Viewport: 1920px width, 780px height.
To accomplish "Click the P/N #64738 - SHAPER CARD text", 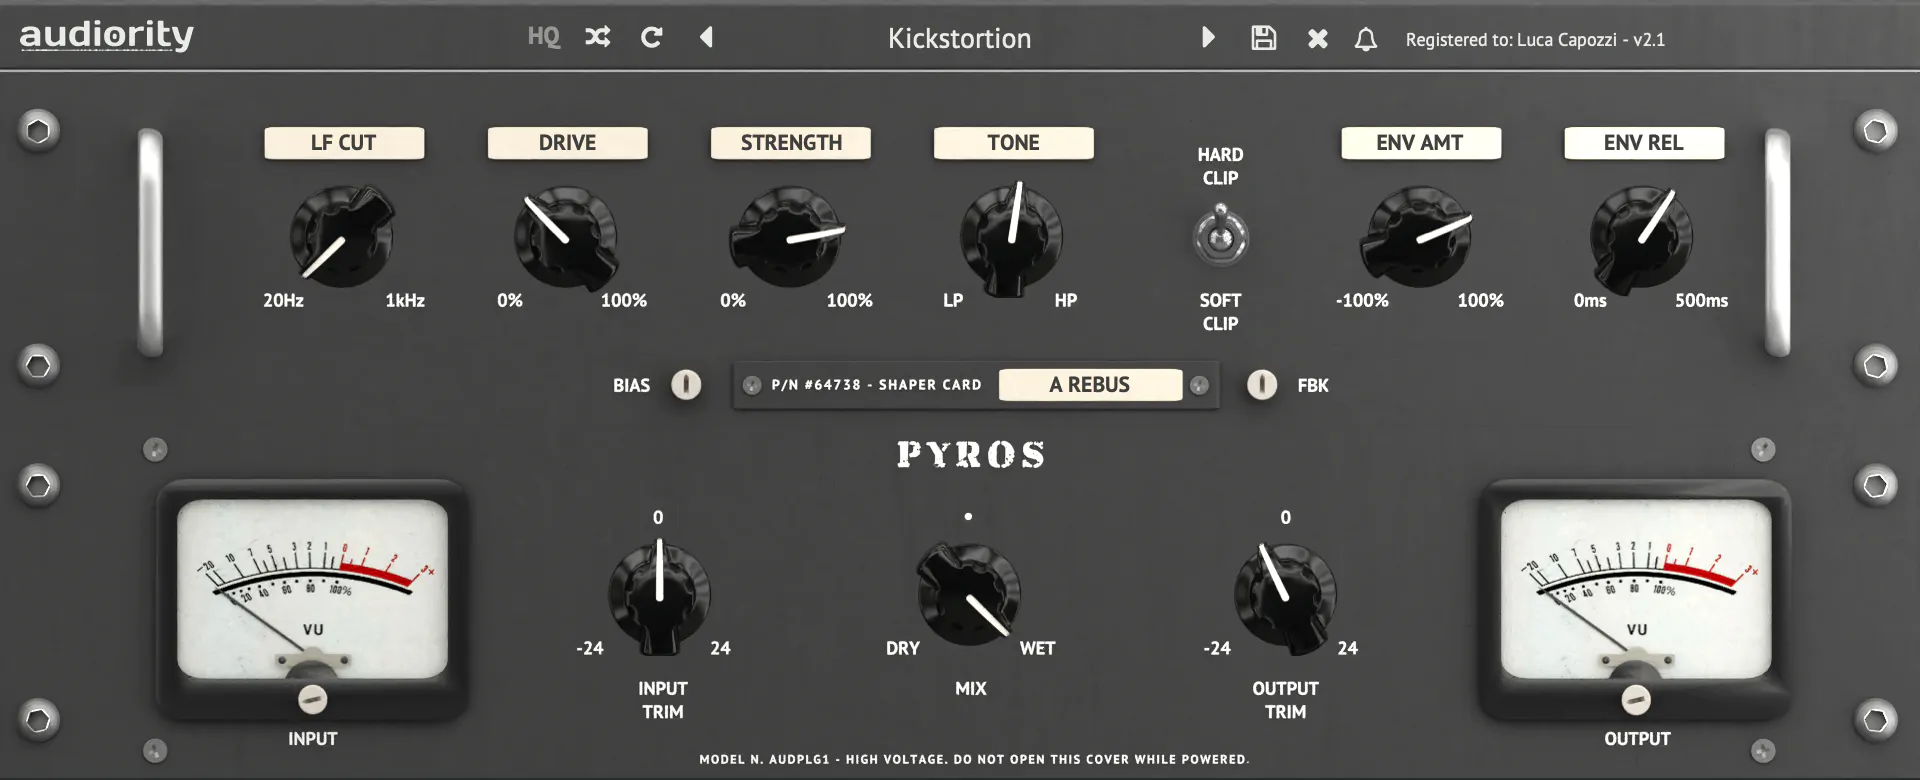I will 876,385.
